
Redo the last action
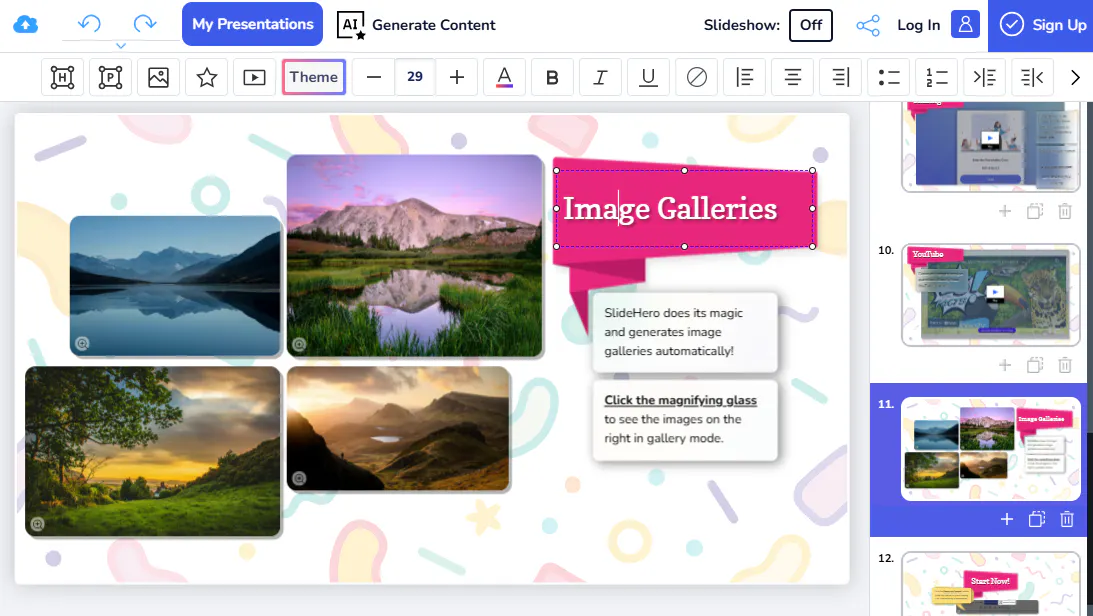[x=145, y=24]
